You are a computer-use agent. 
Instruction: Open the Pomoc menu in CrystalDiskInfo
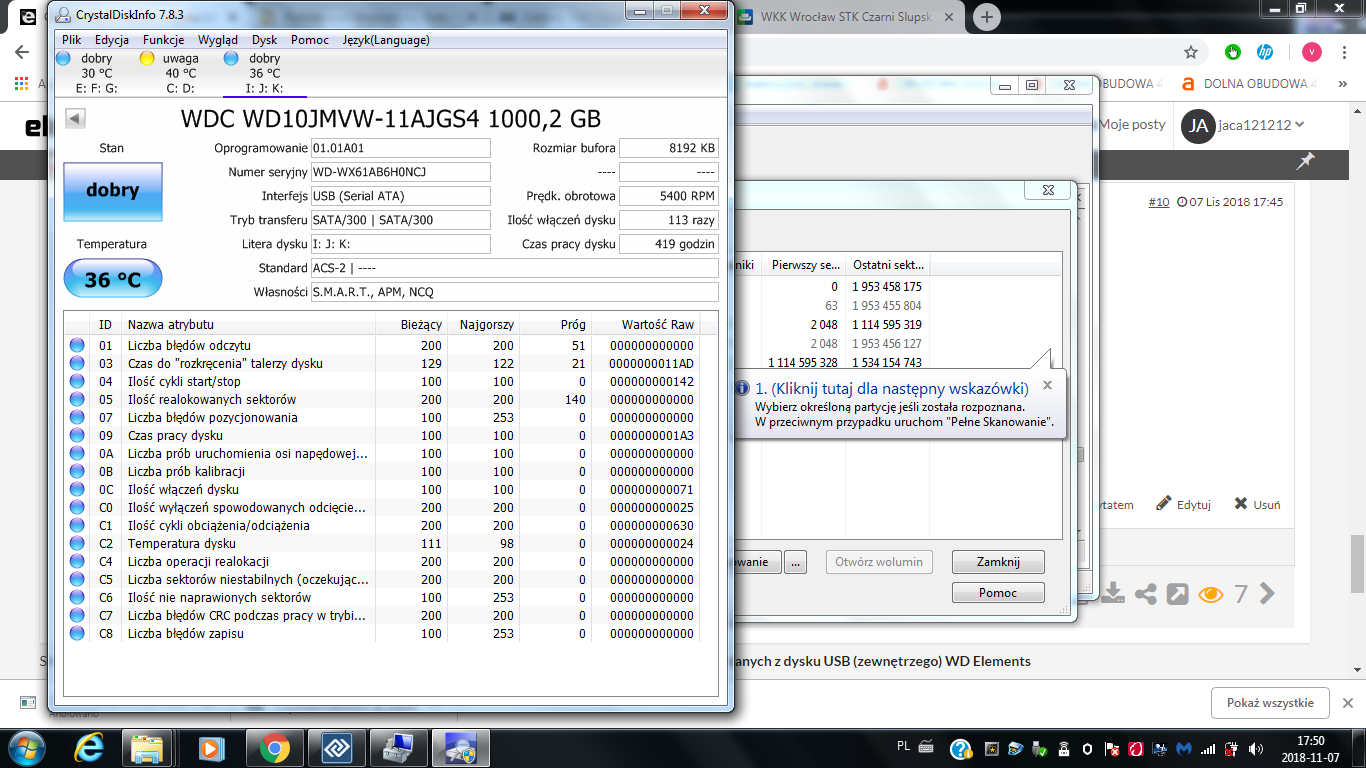(x=310, y=40)
